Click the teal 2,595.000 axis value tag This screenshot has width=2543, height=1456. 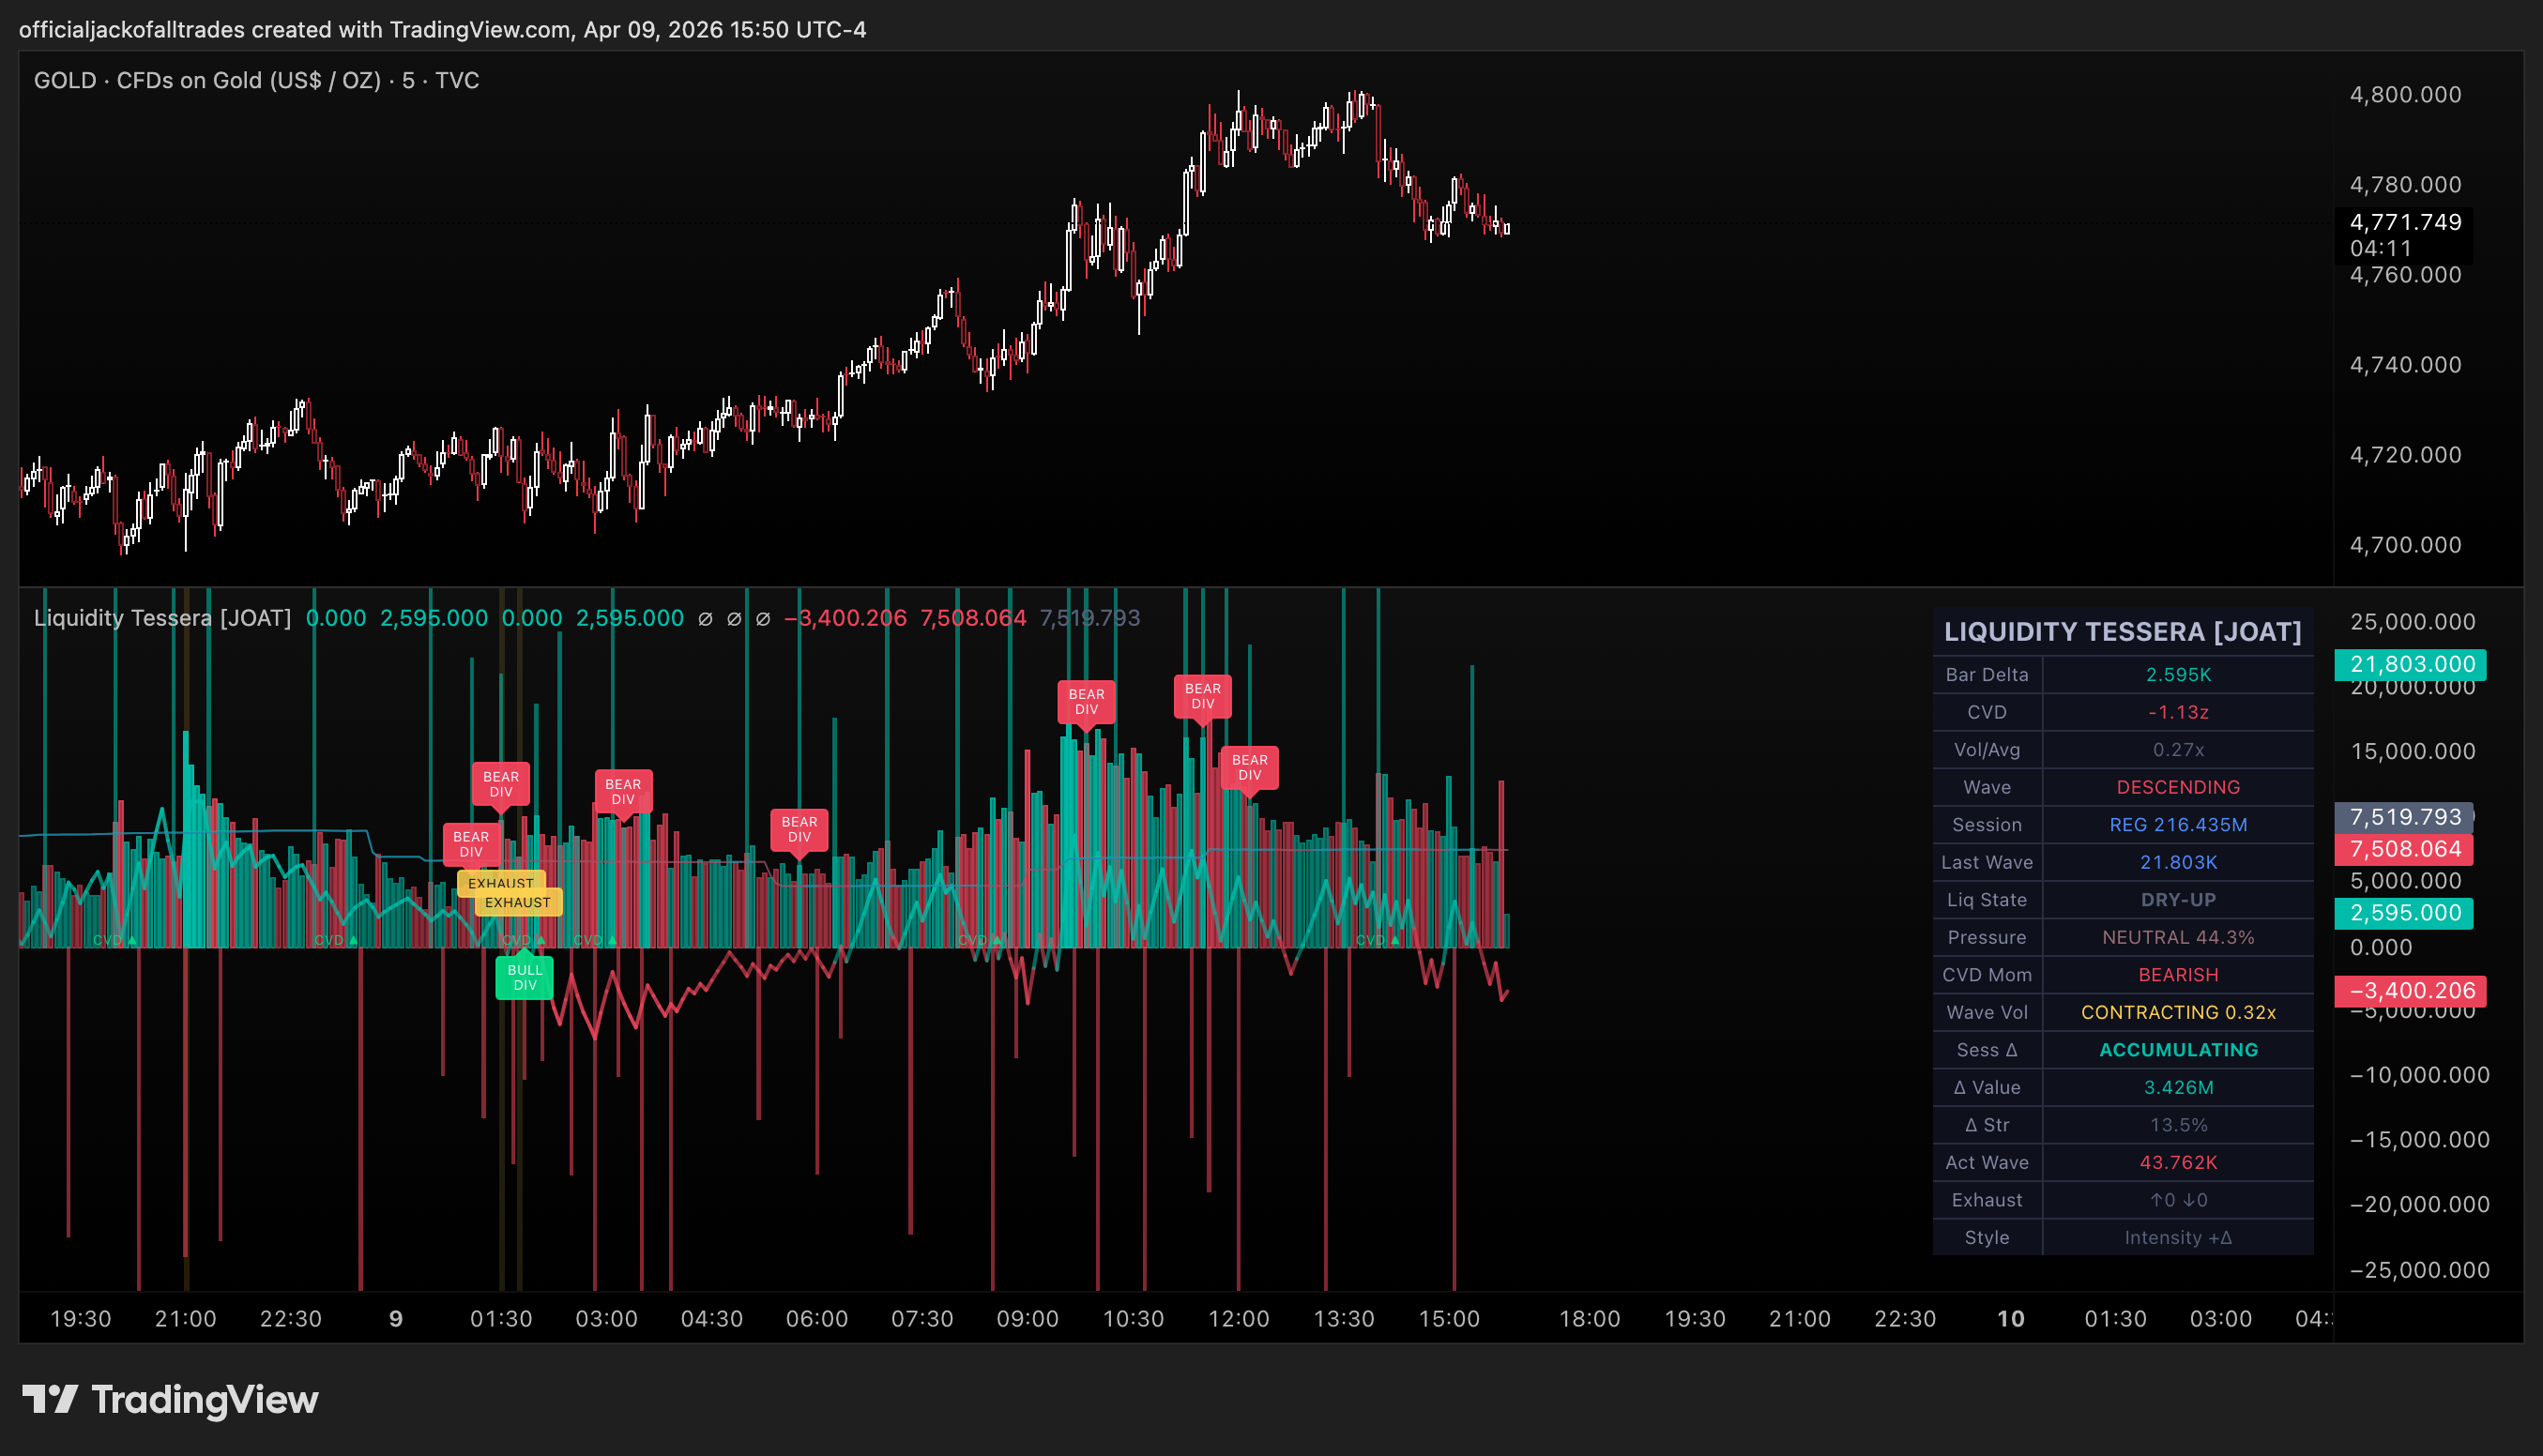click(x=2404, y=913)
